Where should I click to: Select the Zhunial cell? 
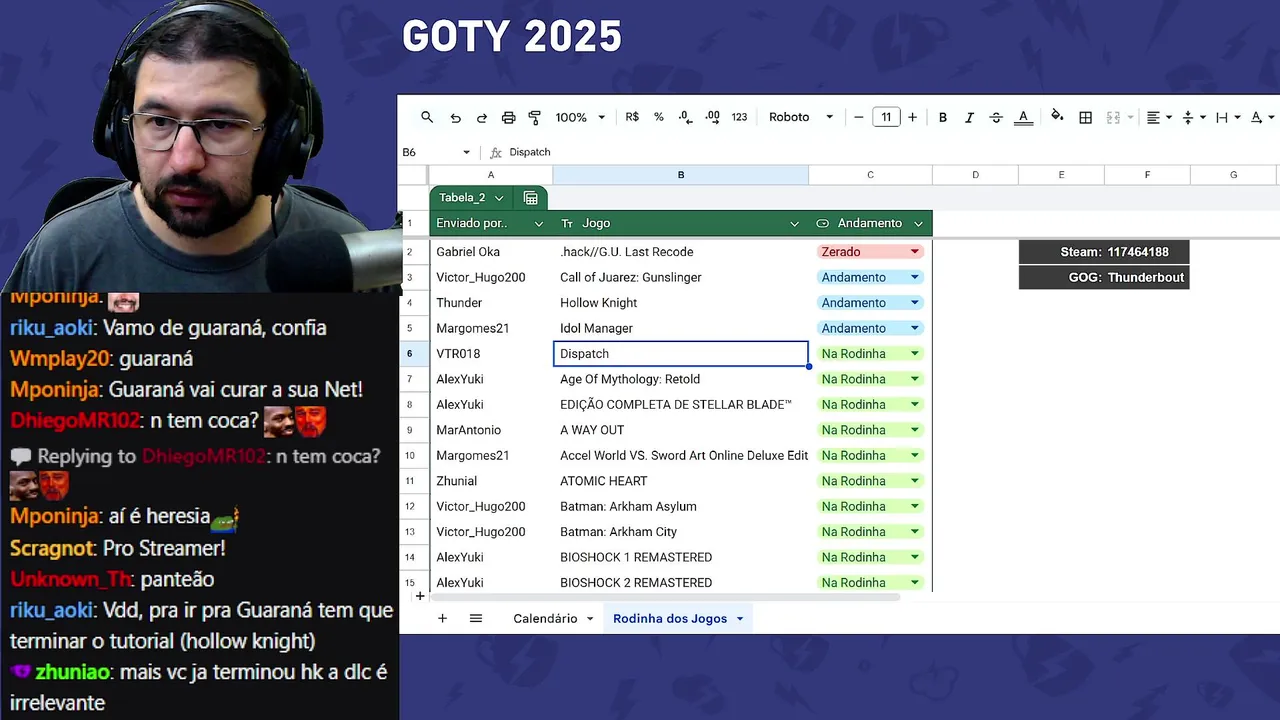(x=490, y=481)
